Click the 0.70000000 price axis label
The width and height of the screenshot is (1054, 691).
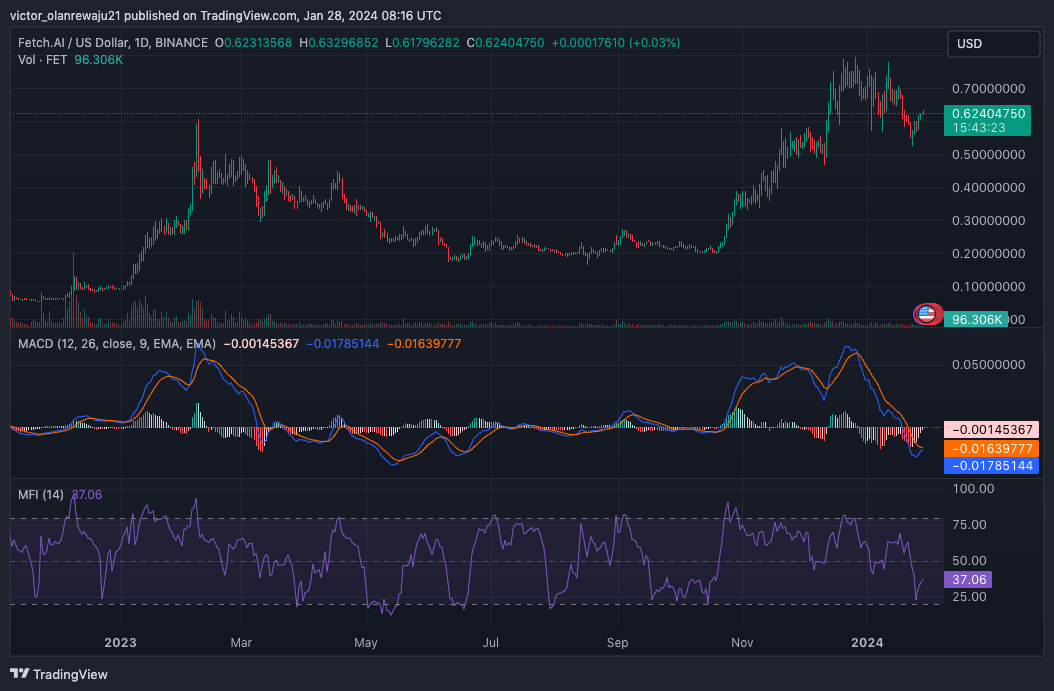coord(988,89)
